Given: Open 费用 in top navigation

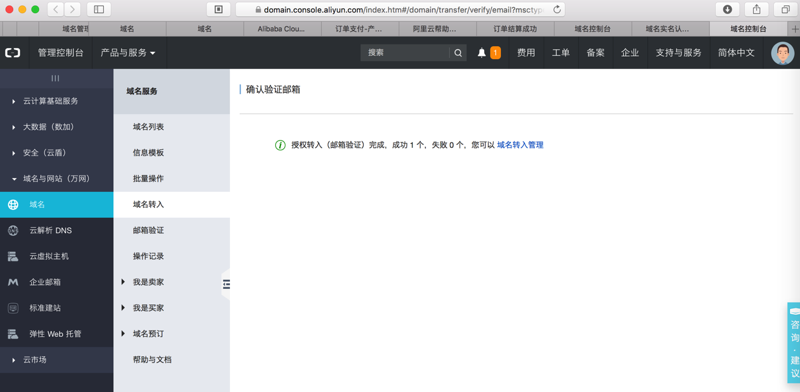Looking at the screenshot, I should tap(526, 53).
